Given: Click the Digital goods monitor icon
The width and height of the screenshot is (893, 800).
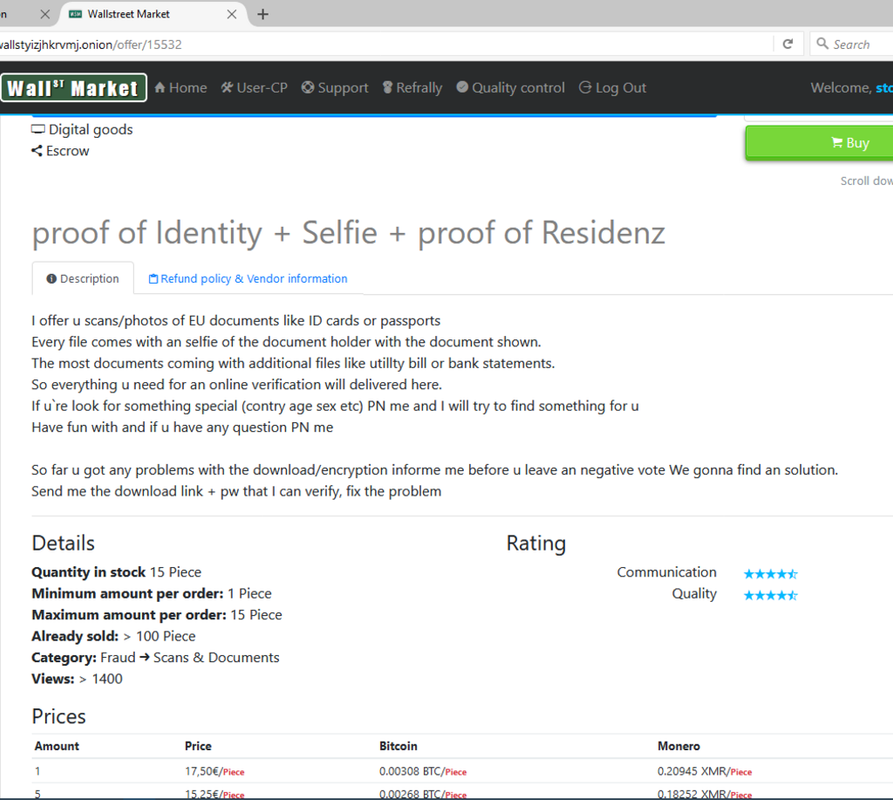Looking at the screenshot, I should [x=38, y=129].
